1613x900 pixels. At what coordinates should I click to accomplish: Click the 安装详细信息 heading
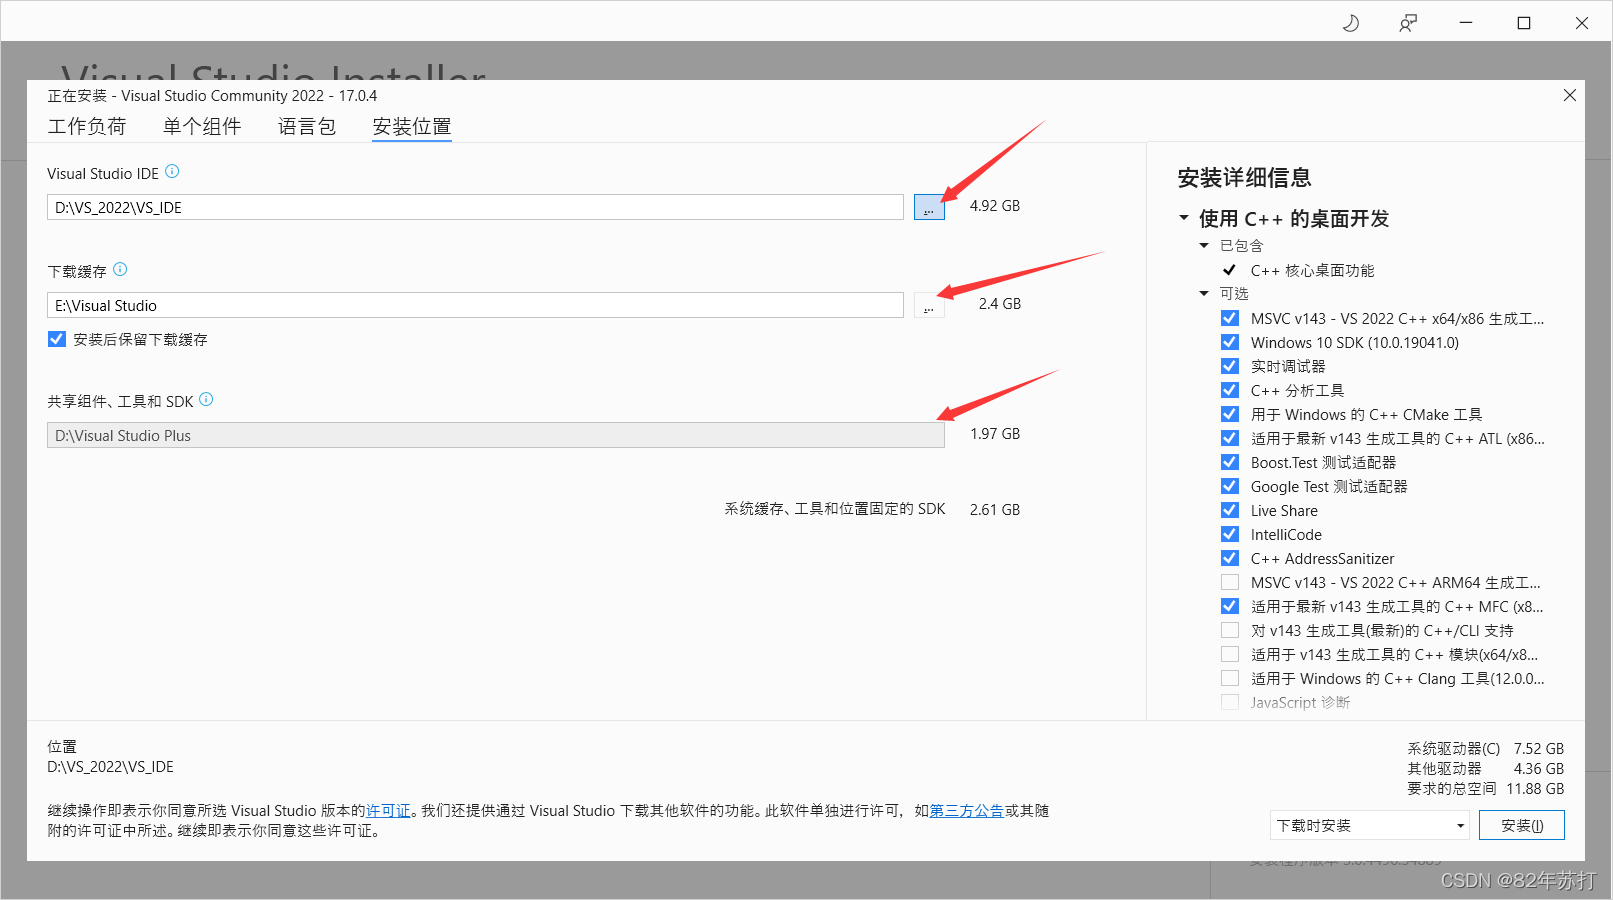pos(1244,178)
